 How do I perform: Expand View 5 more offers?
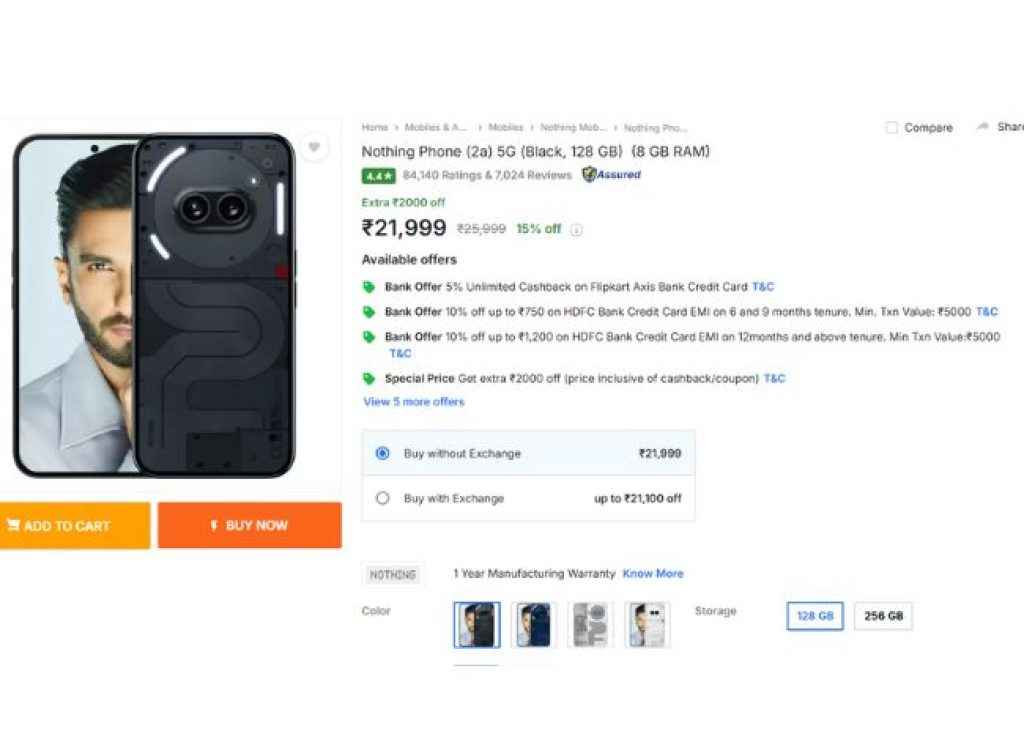click(414, 402)
